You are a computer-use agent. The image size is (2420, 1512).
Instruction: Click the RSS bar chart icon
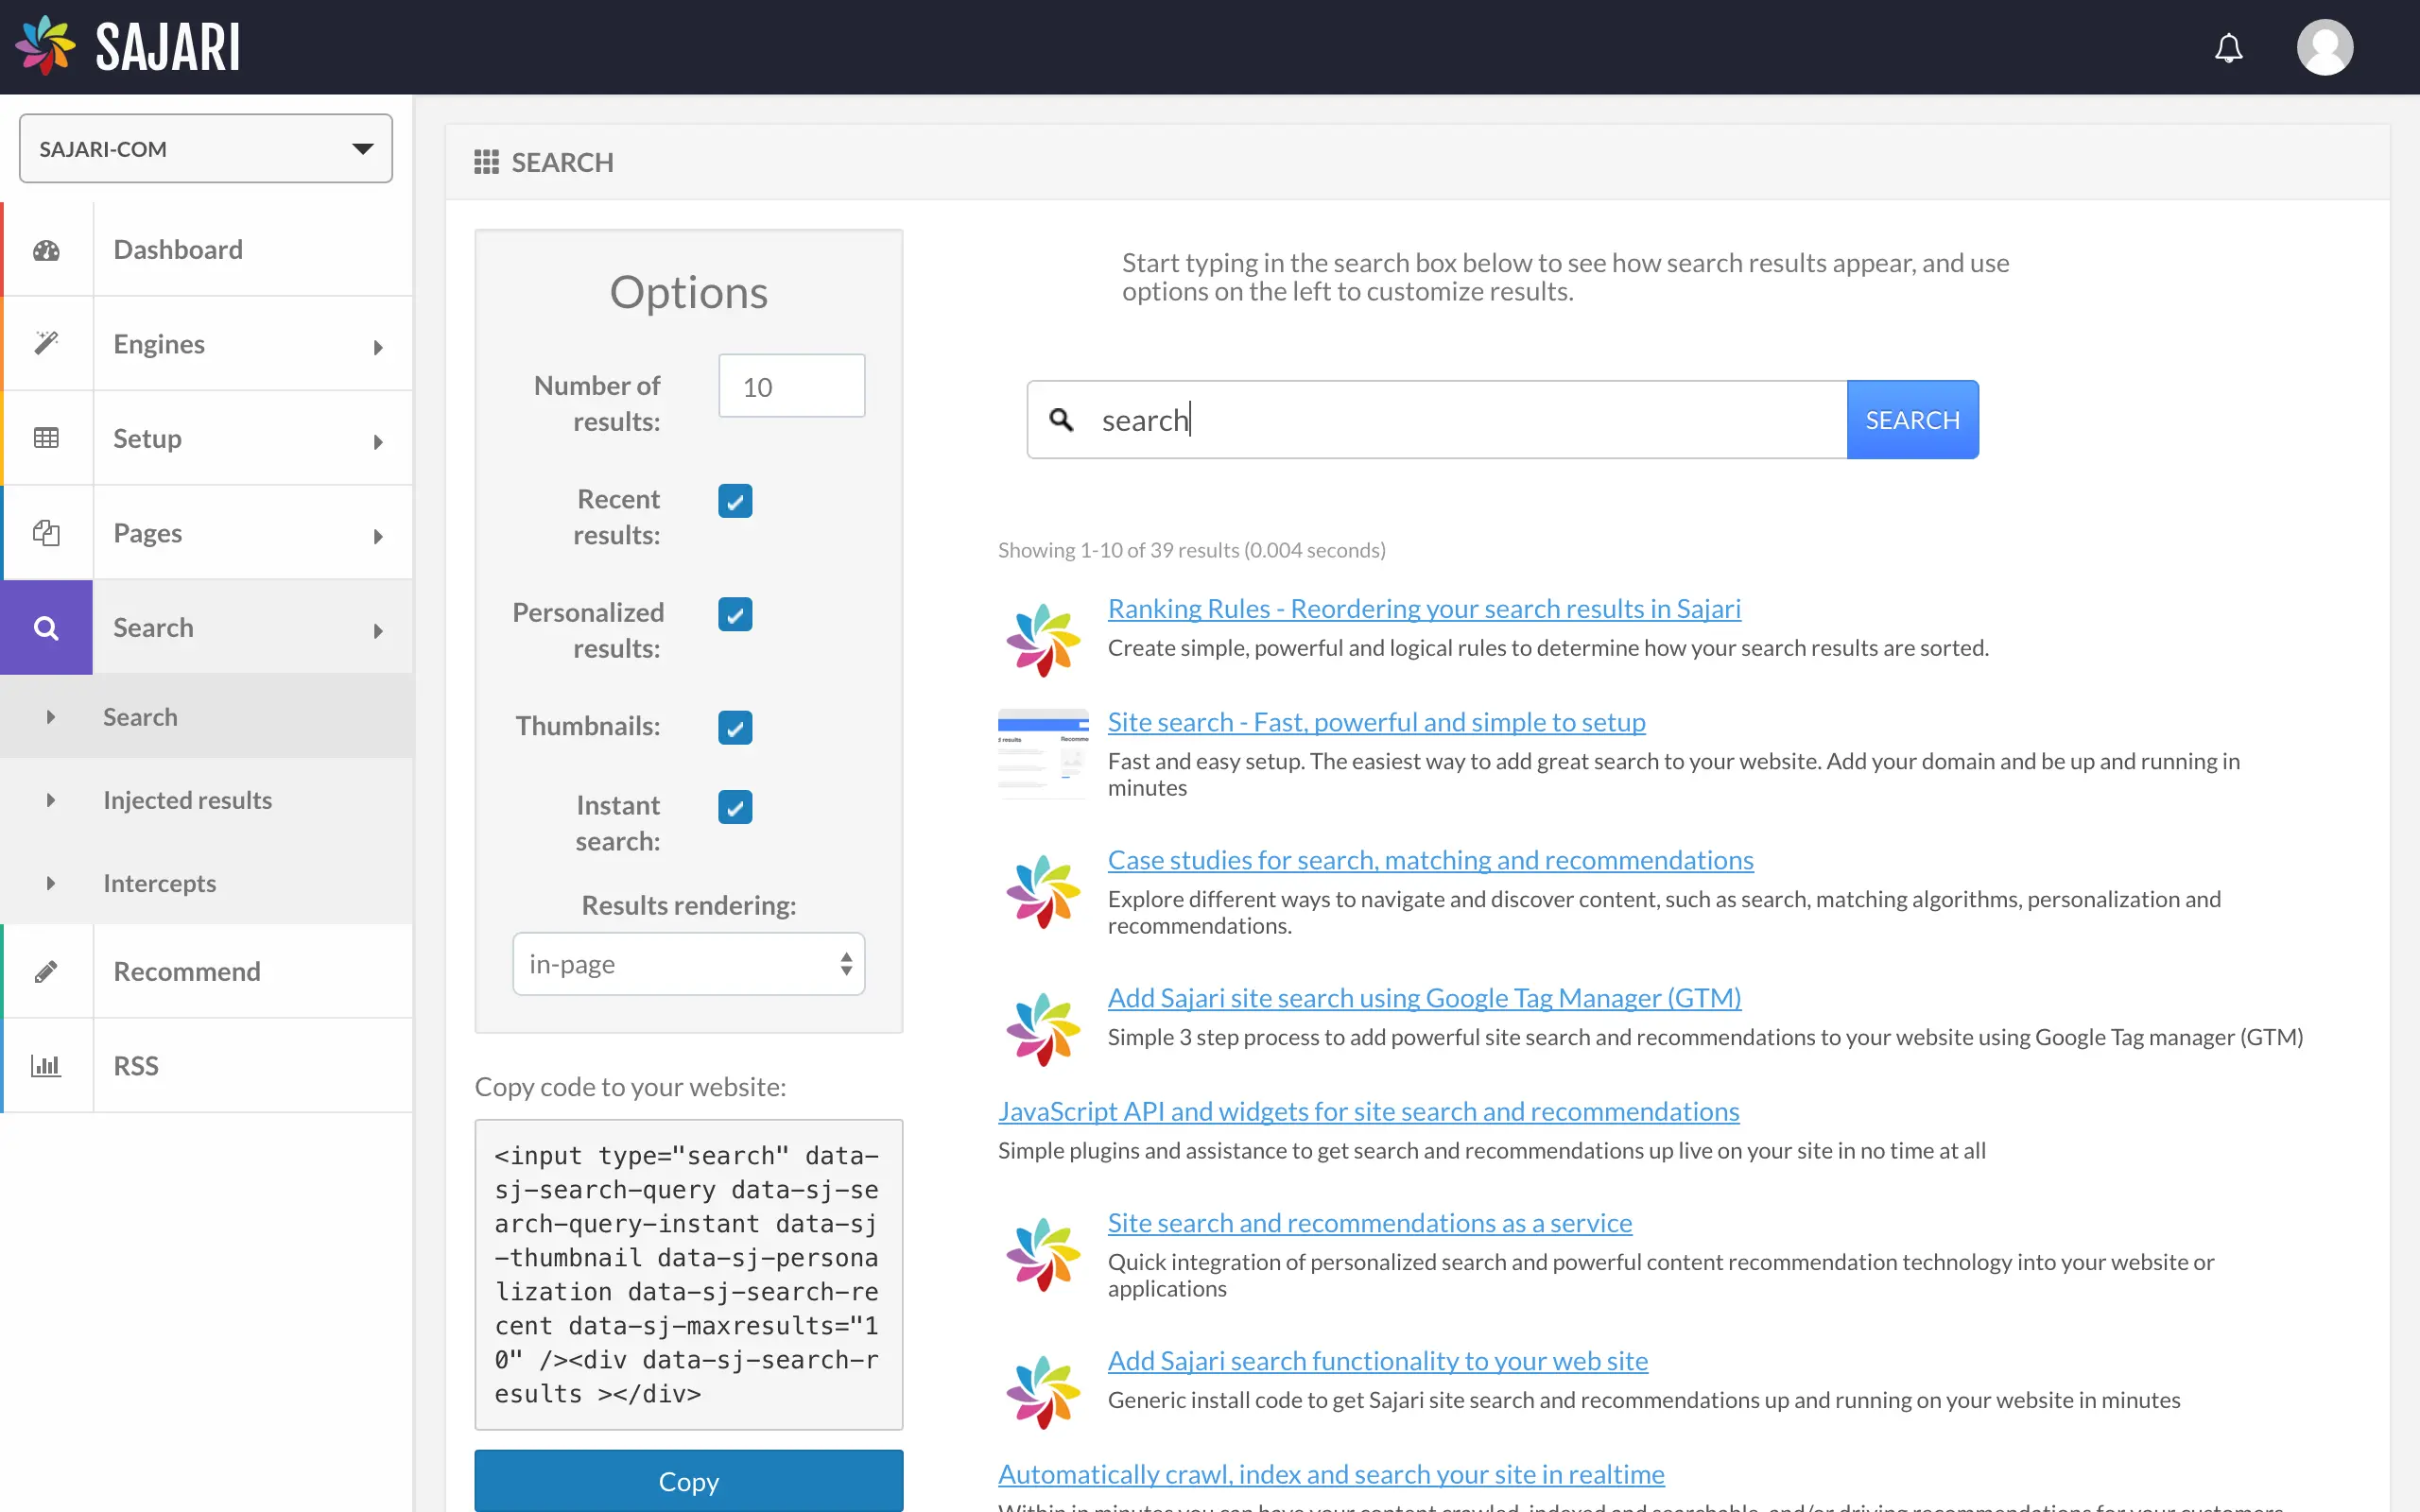point(46,1066)
